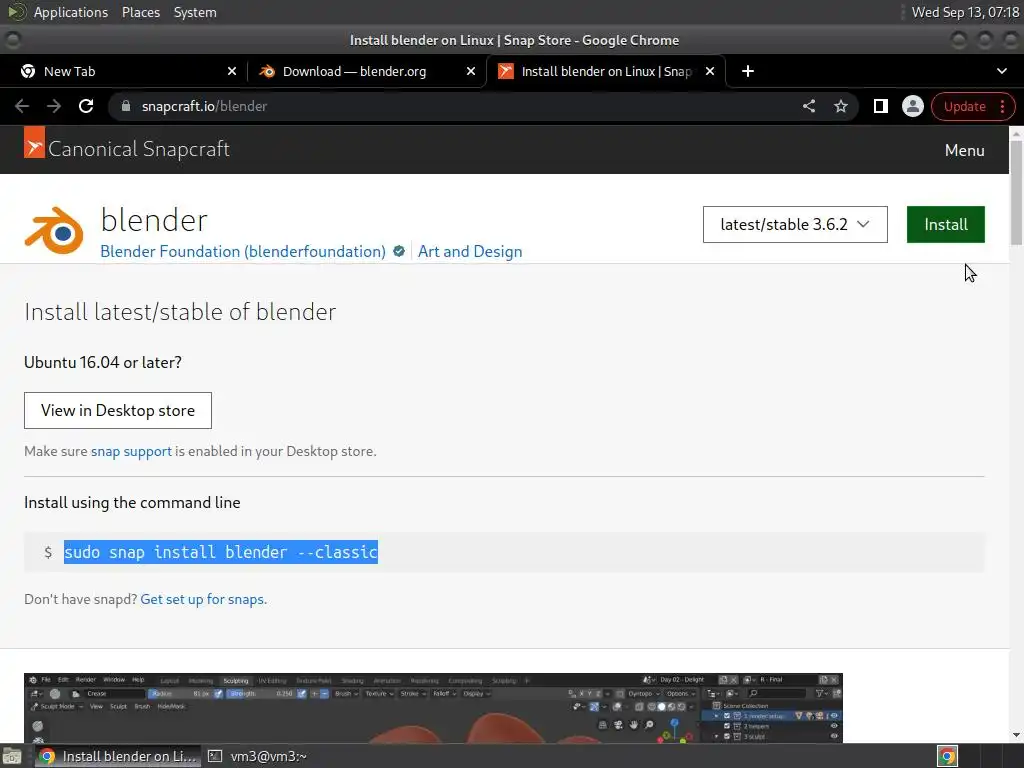Open the Applications menu
Image resolution: width=1024 pixels, height=768 pixels.
pyautogui.click(x=71, y=12)
